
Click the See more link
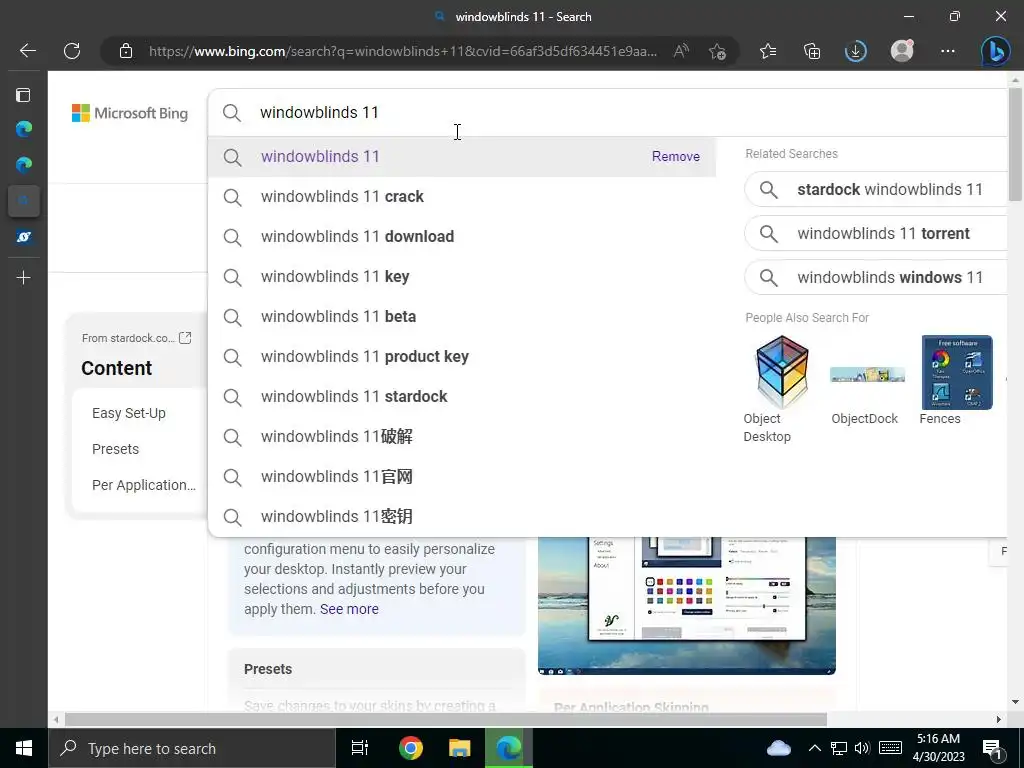coord(349,609)
